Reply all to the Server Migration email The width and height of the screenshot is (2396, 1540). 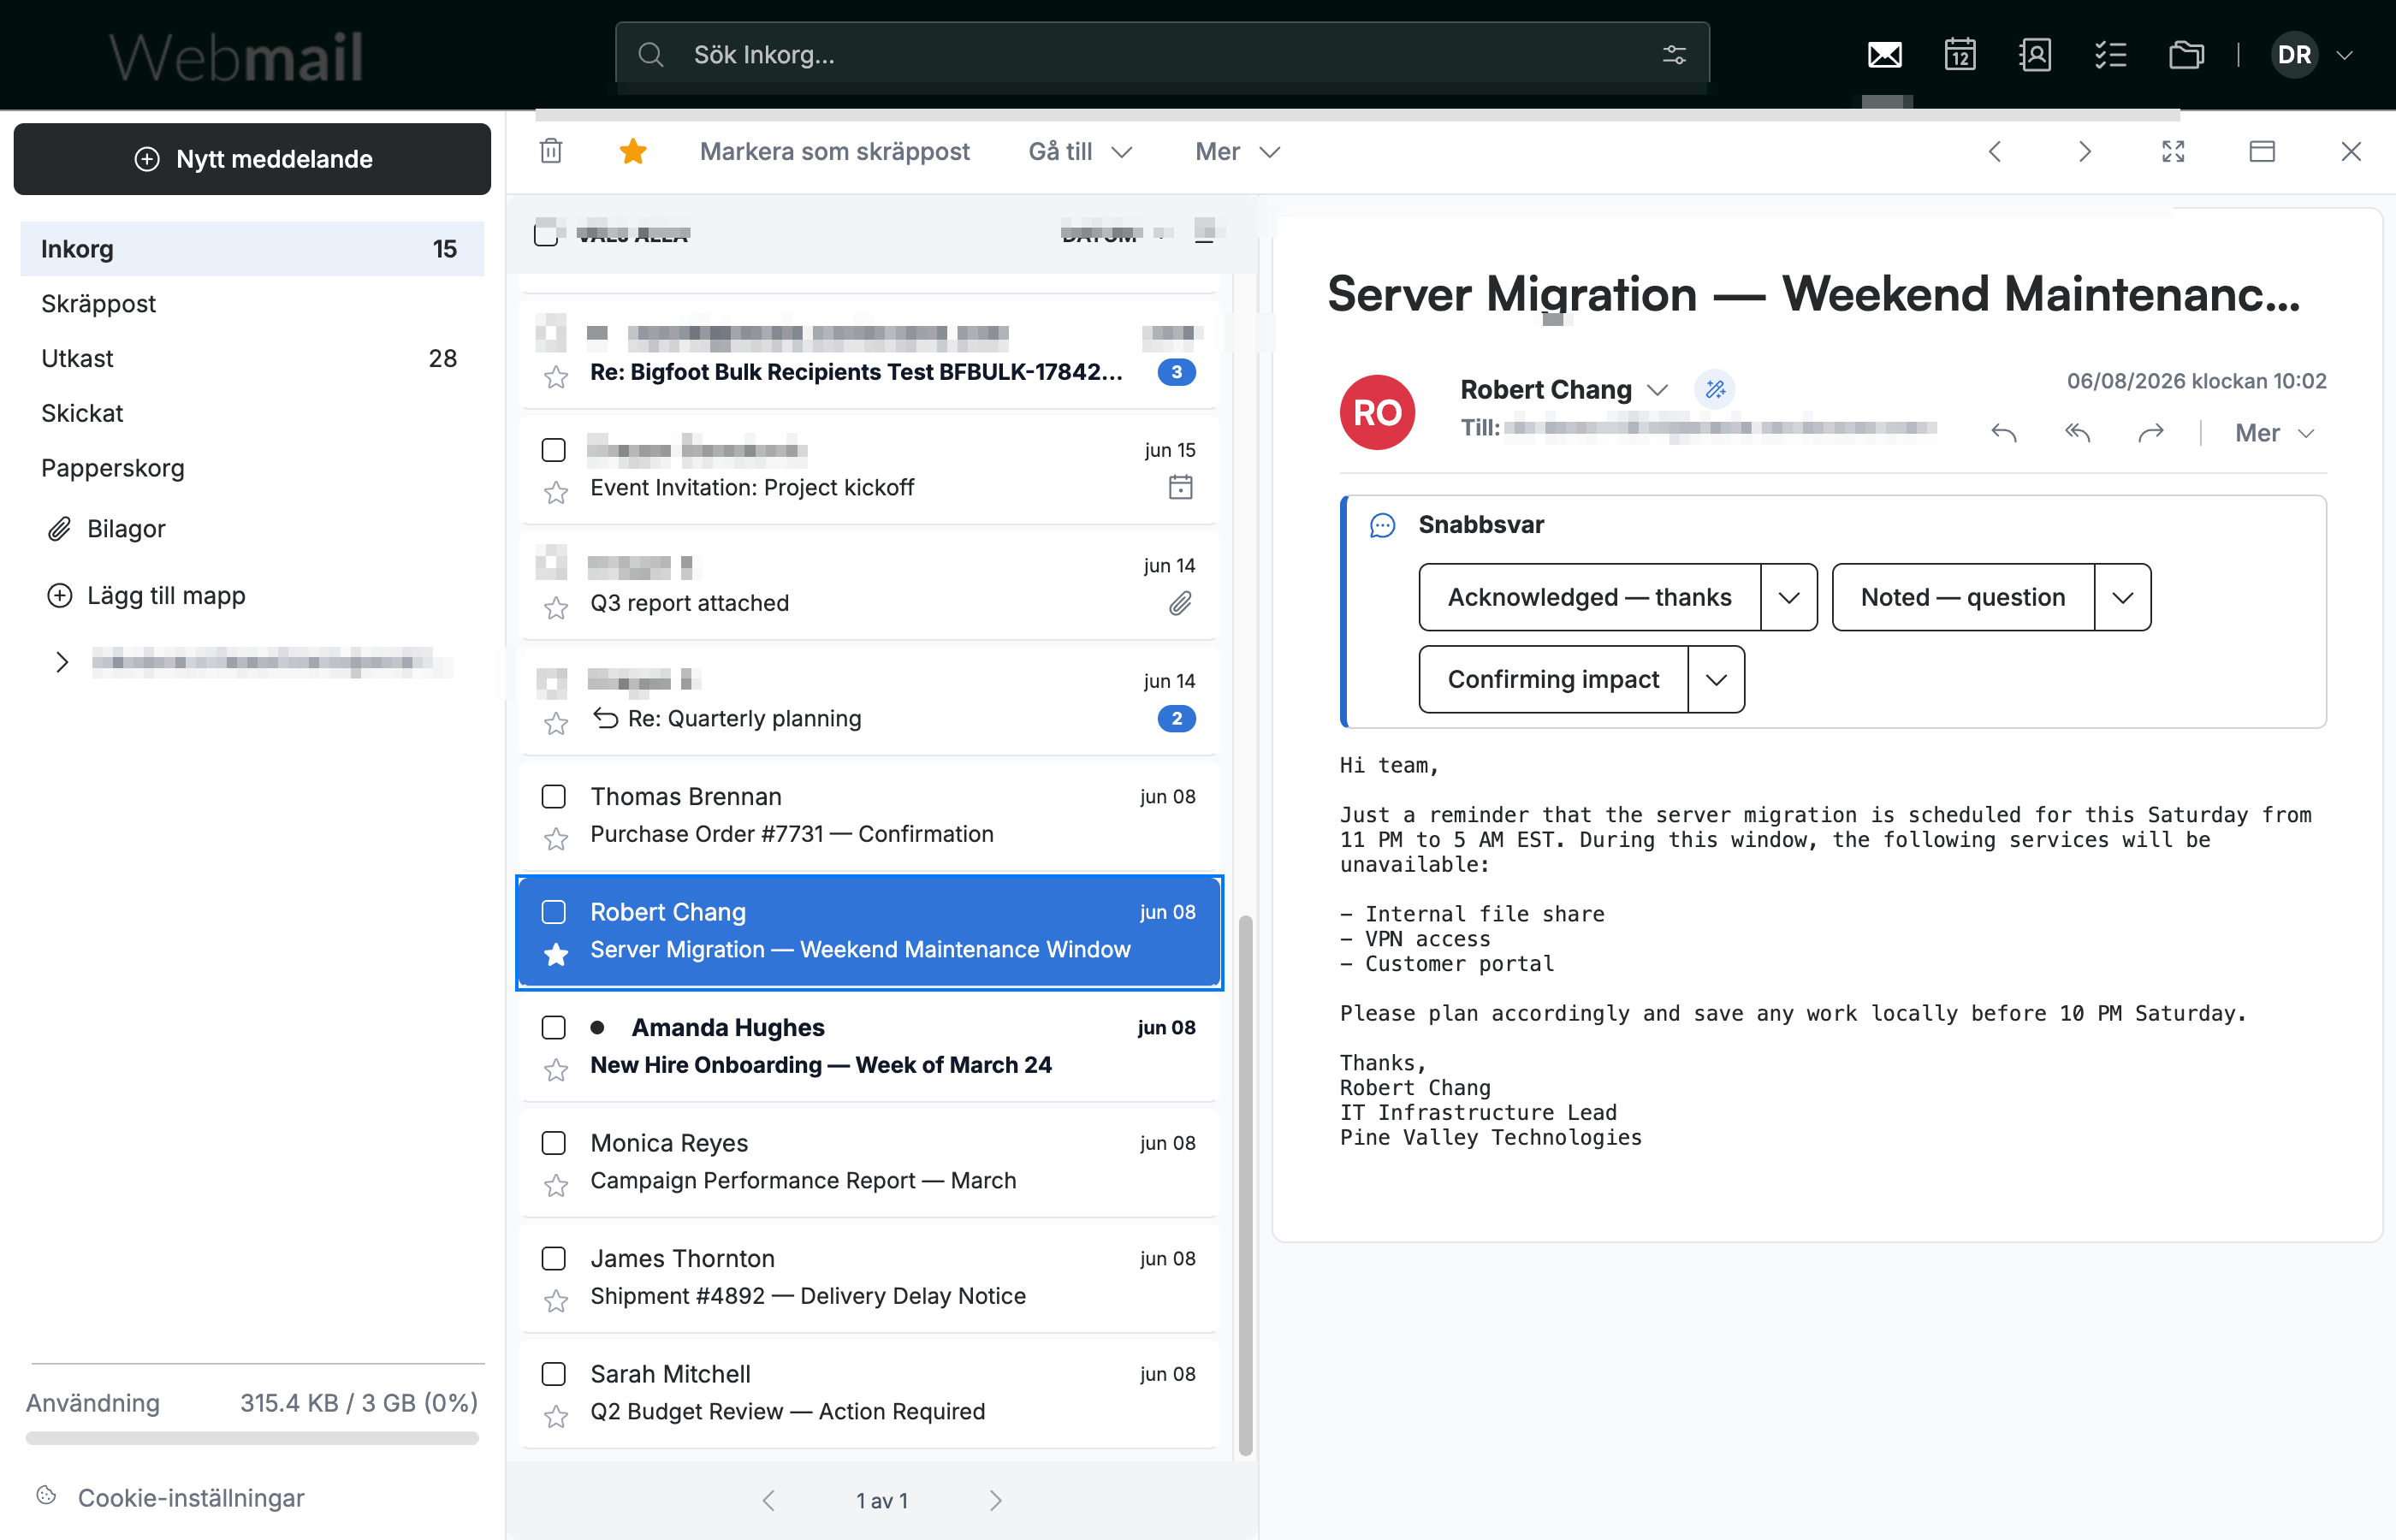(2077, 432)
